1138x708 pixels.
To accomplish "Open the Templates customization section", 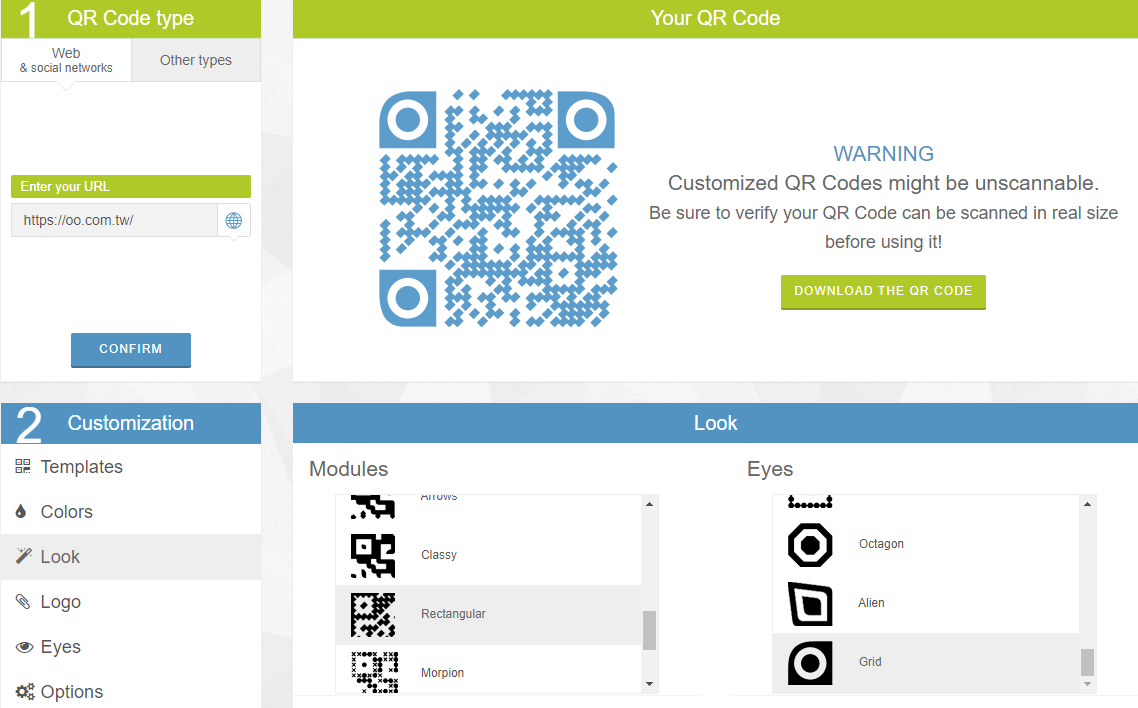I will pyautogui.click(x=131, y=466).
